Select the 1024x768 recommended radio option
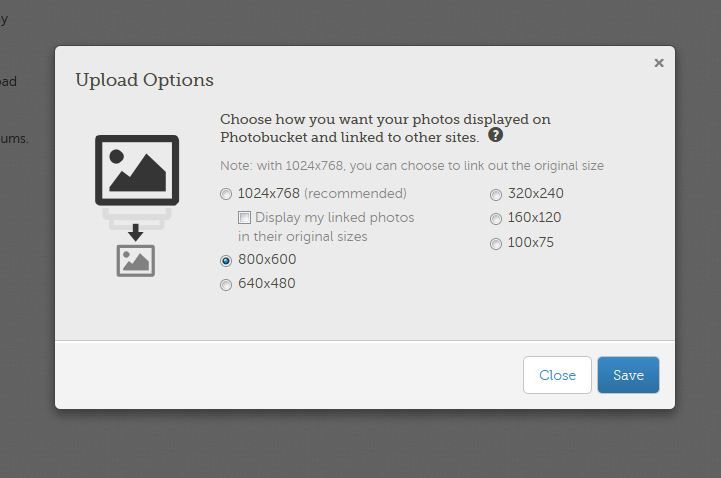The width and height of the screenshot is (721, 478). point(226,194)
